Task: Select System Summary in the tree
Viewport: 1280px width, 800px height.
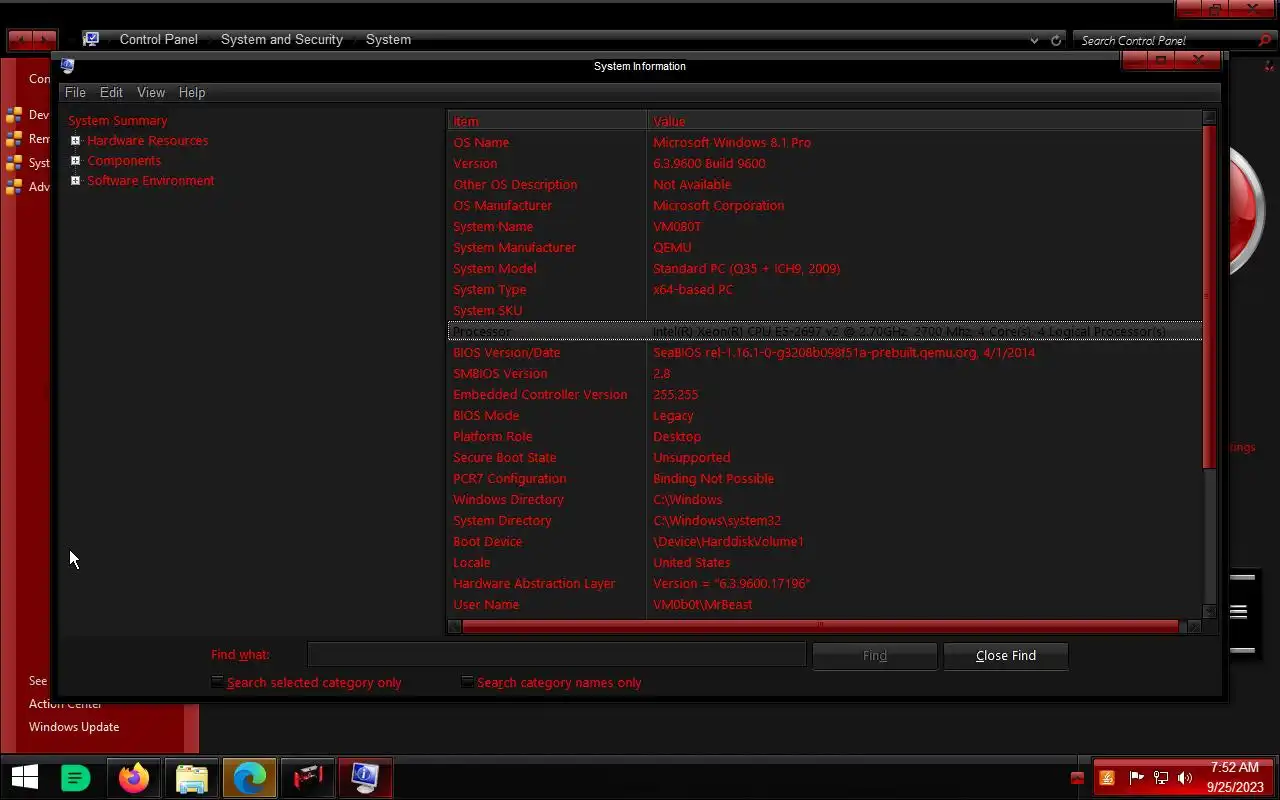Action: coord(118,121)
